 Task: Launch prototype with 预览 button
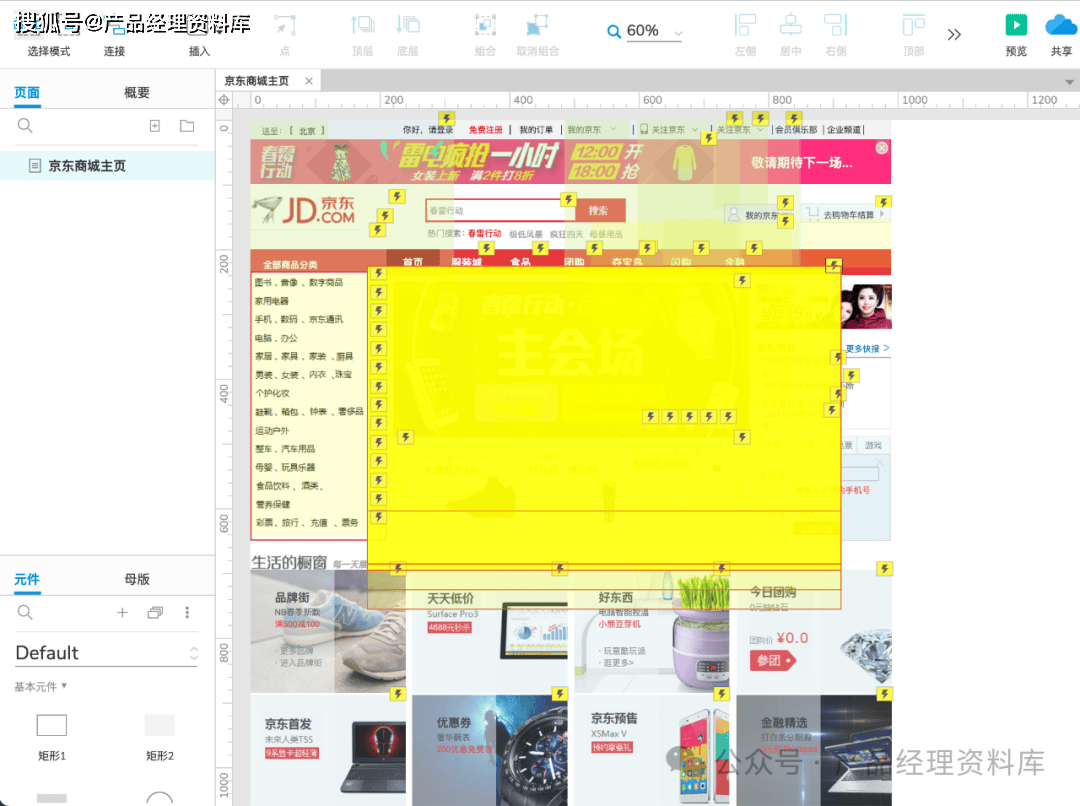[1016, 36]
